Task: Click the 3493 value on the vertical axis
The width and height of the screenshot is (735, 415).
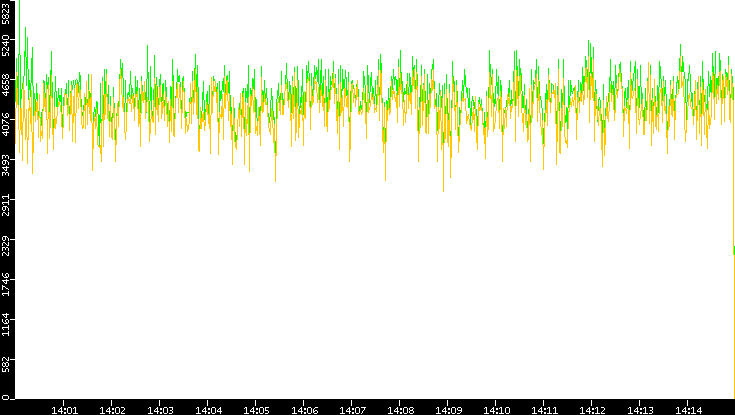Action: (x=5, y=165)
